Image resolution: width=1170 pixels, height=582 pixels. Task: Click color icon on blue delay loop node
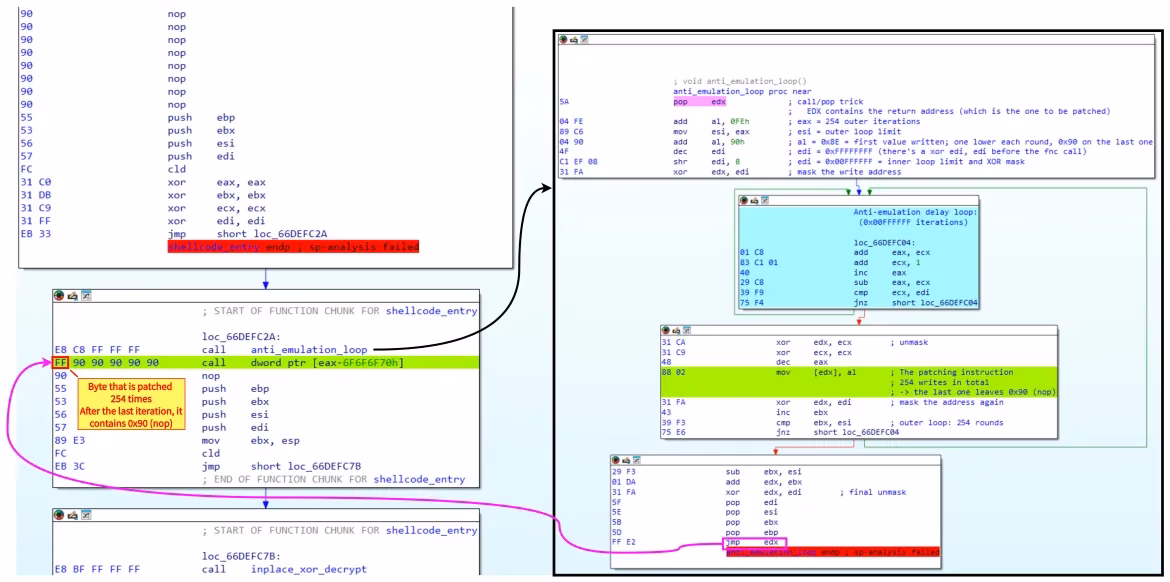(x=744, y=201)
